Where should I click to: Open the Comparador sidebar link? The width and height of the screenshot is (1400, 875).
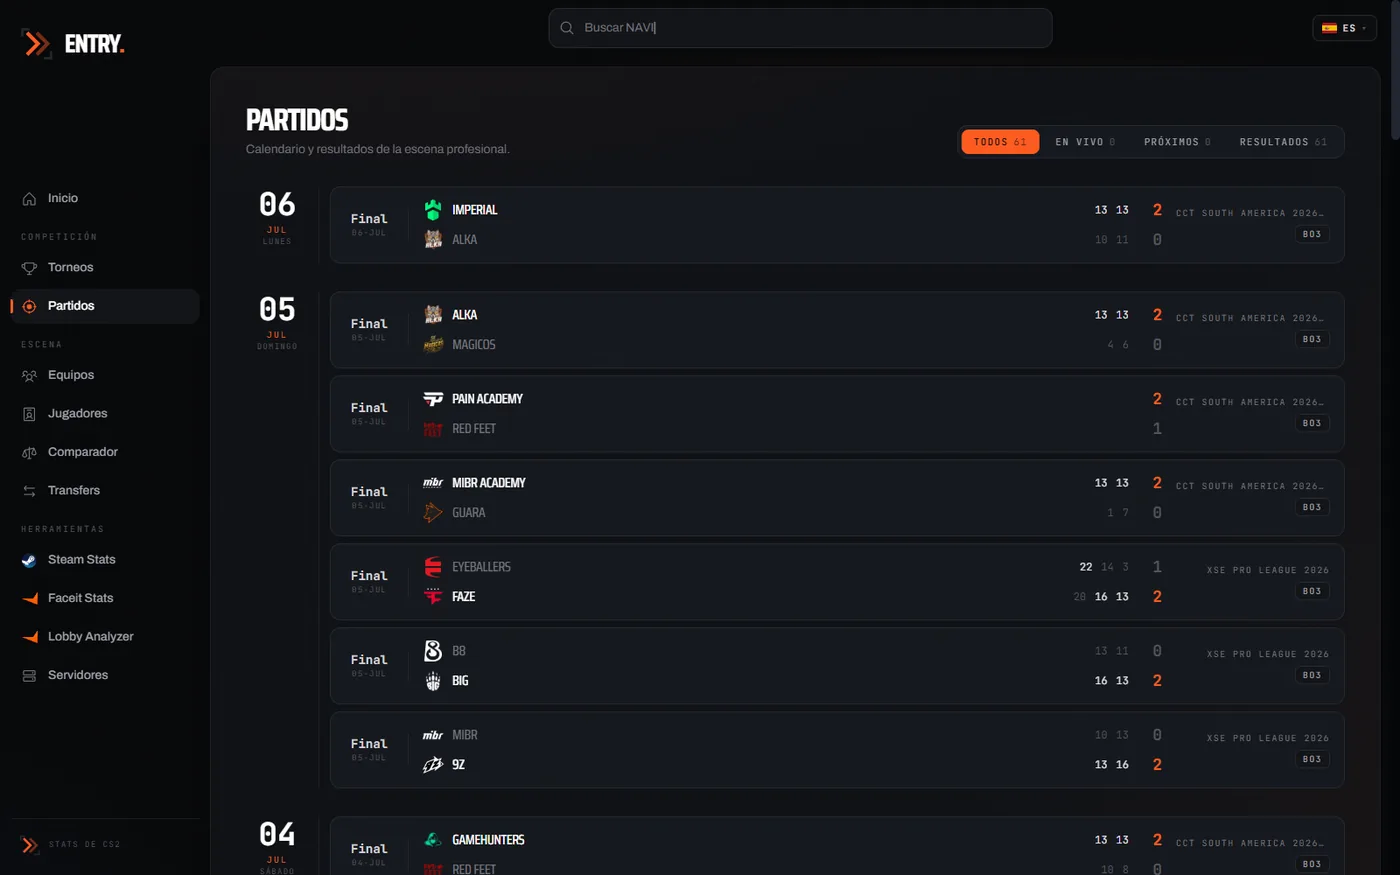(x=105, y=453)
